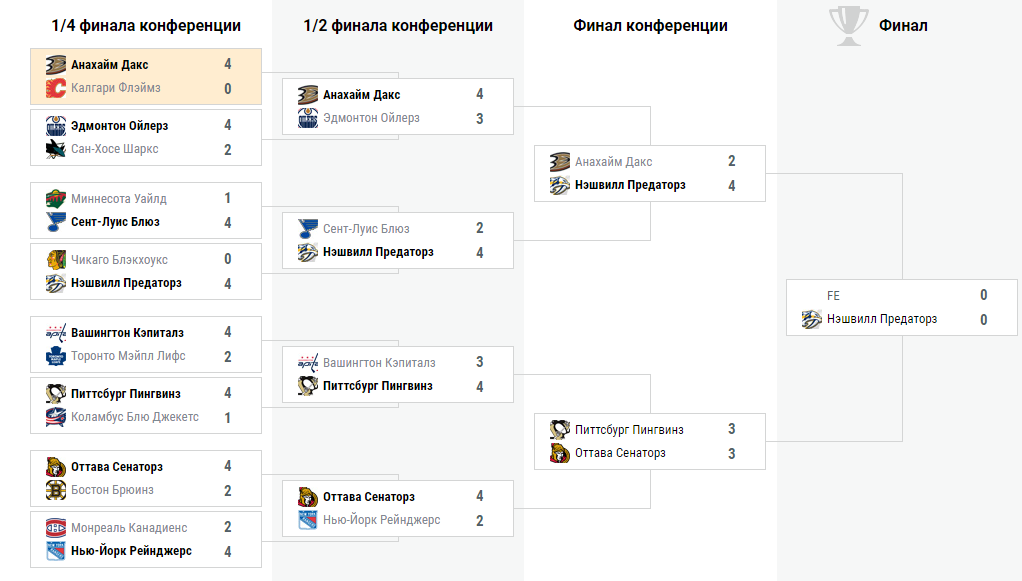
Task: Click the Toronto Maple Leafs logo
Action: point(55,356)
